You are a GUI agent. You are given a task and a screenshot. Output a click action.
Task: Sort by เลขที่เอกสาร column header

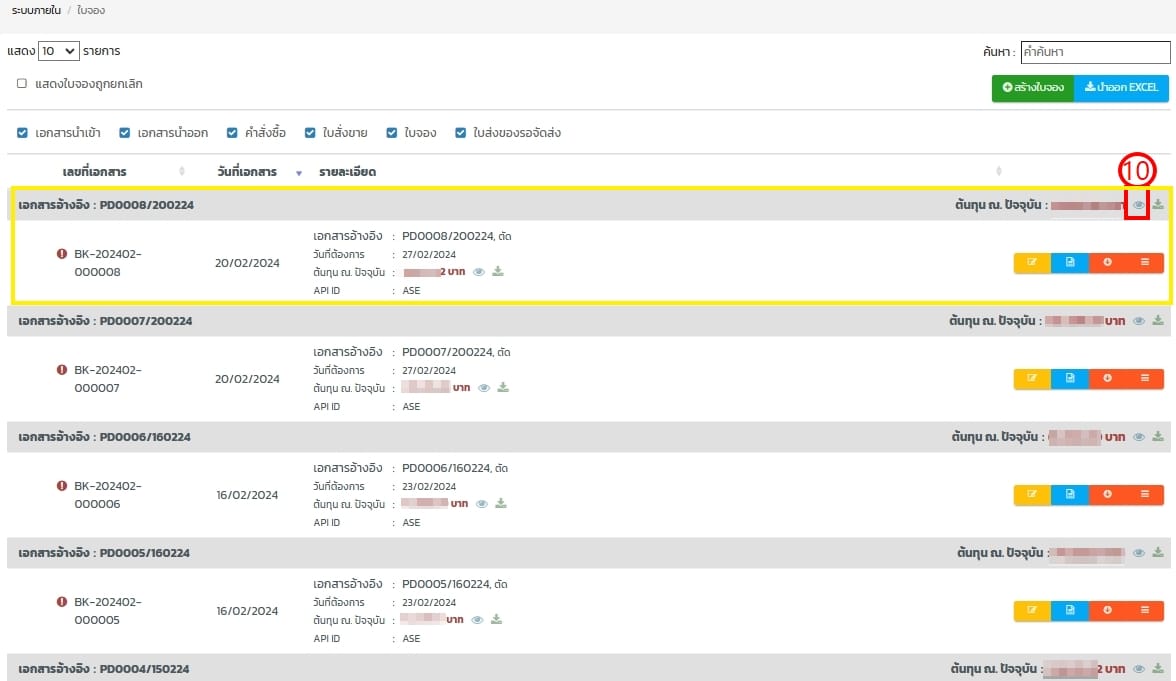coord(94,172)
